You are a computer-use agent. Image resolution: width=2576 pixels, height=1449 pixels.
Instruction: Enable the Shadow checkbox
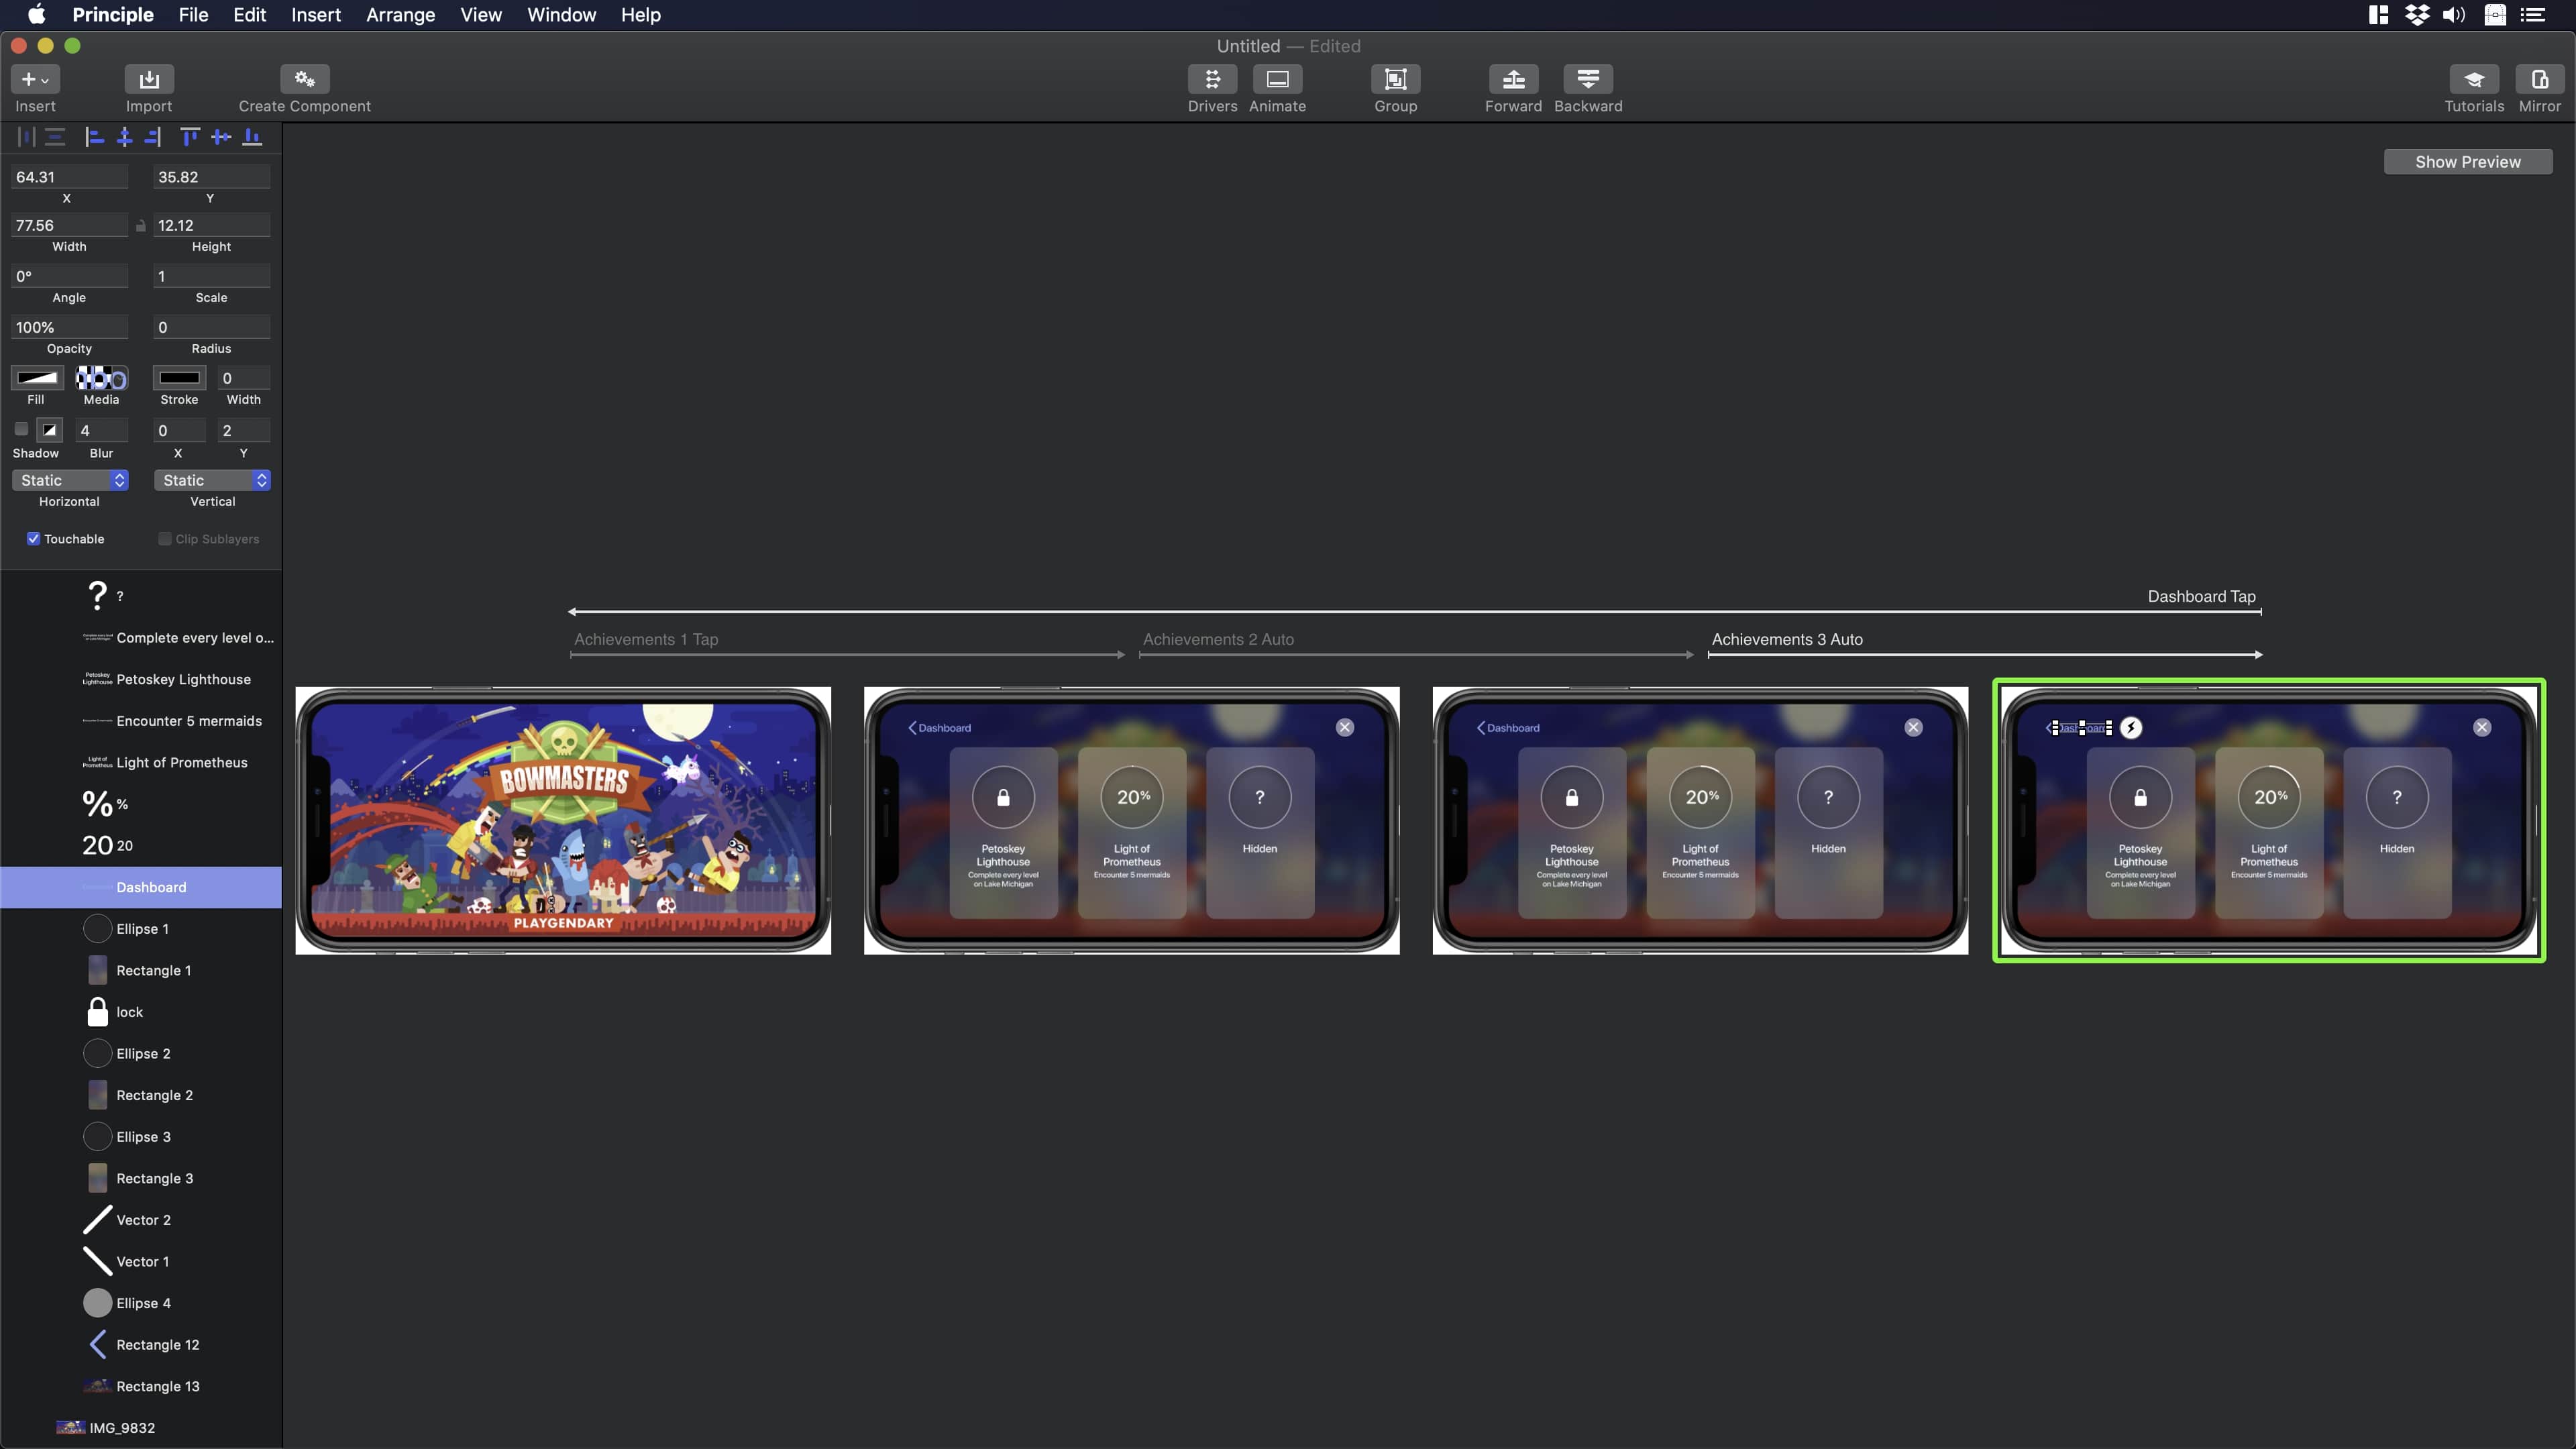tap(21, 430)
